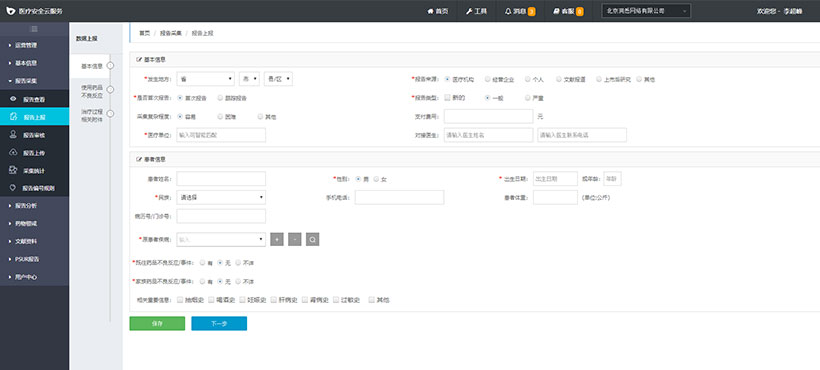Click the user icon for 报告审核
This screenshot has width=820, height=370.
tap(13, 134)
